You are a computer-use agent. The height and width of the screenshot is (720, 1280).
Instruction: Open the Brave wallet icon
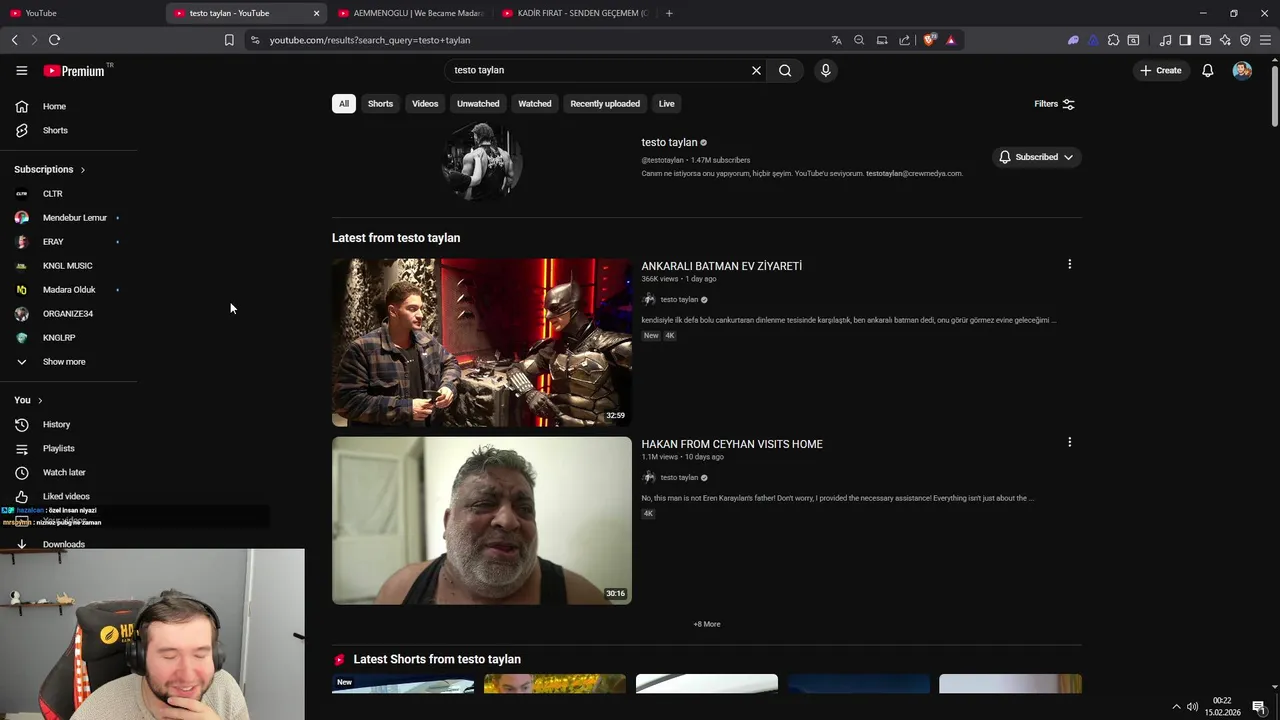[x=1205, y=40]
